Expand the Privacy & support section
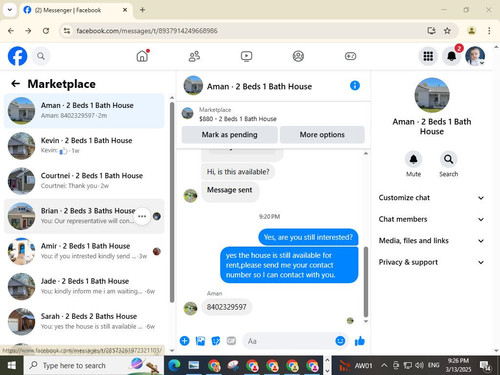The width and height of the screenshot is (500, 375). pyautogui.click(x=431, y=262)
